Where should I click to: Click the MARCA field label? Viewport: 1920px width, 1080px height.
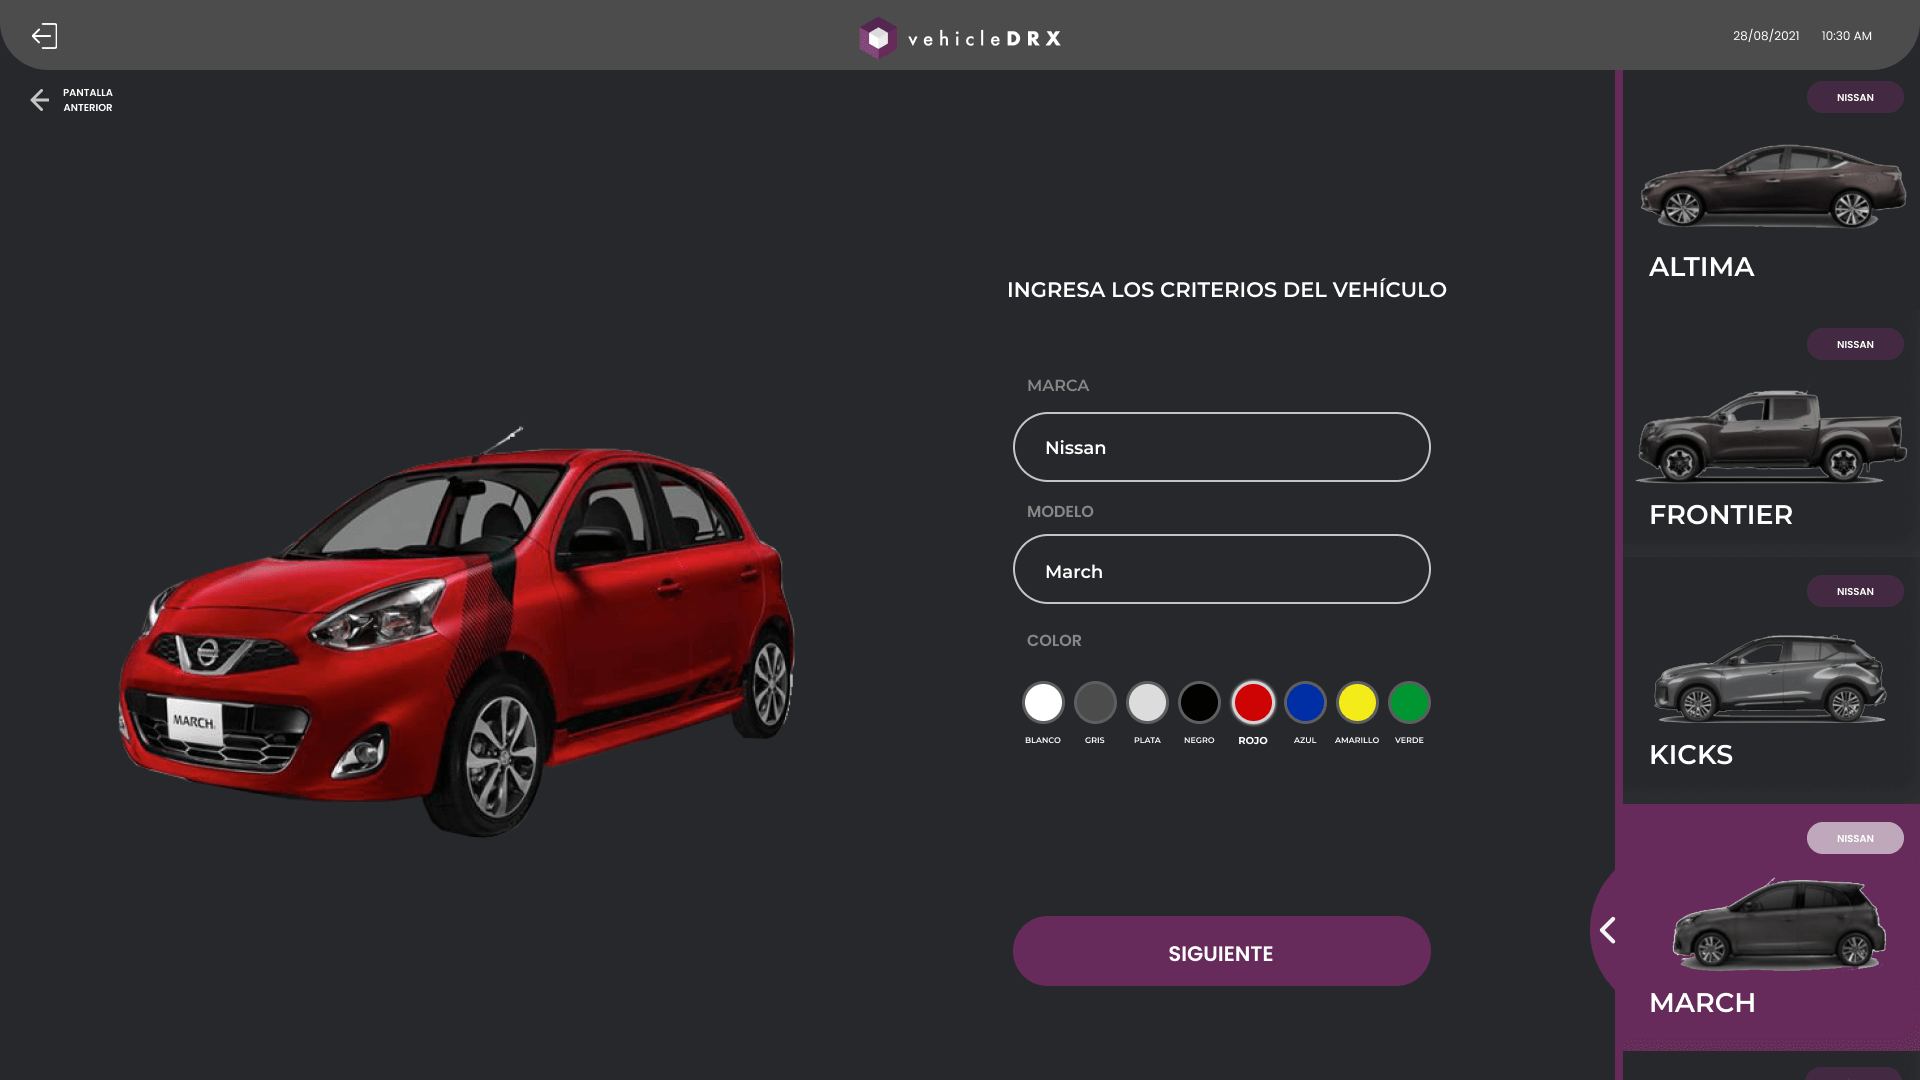(x=1058, y=386)
